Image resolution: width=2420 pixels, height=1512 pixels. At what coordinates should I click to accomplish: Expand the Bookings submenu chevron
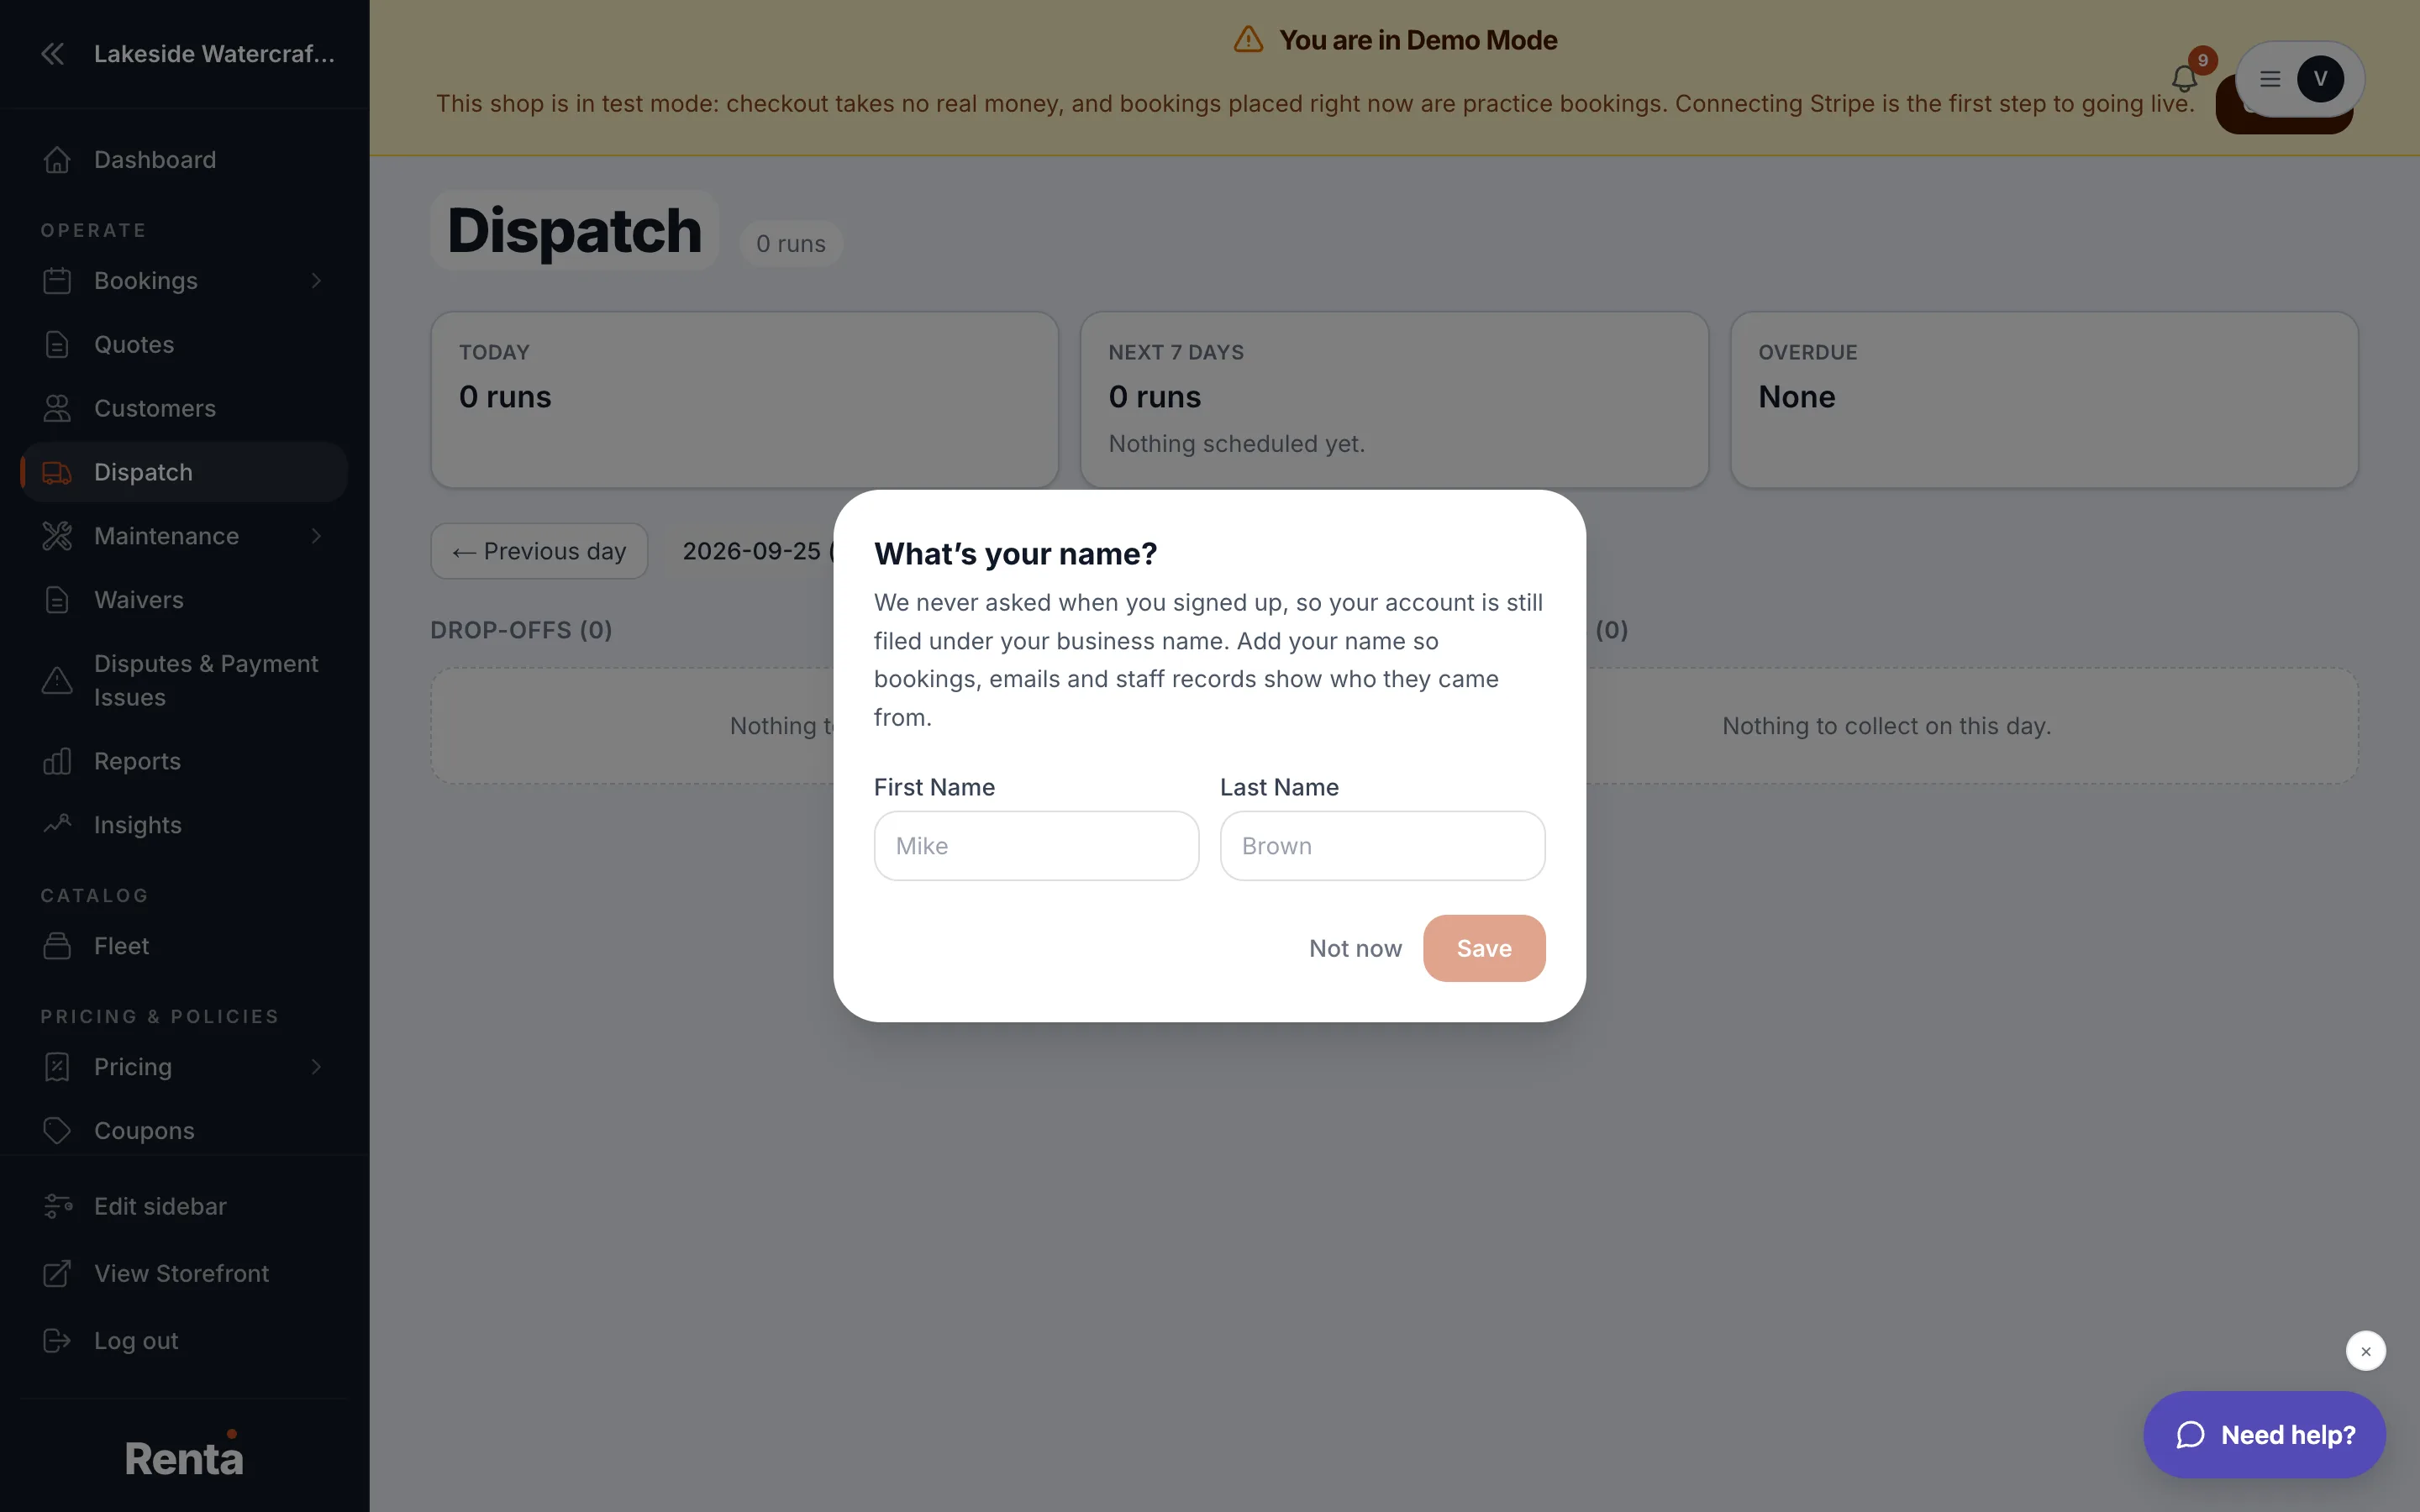[x=317, y=281]
